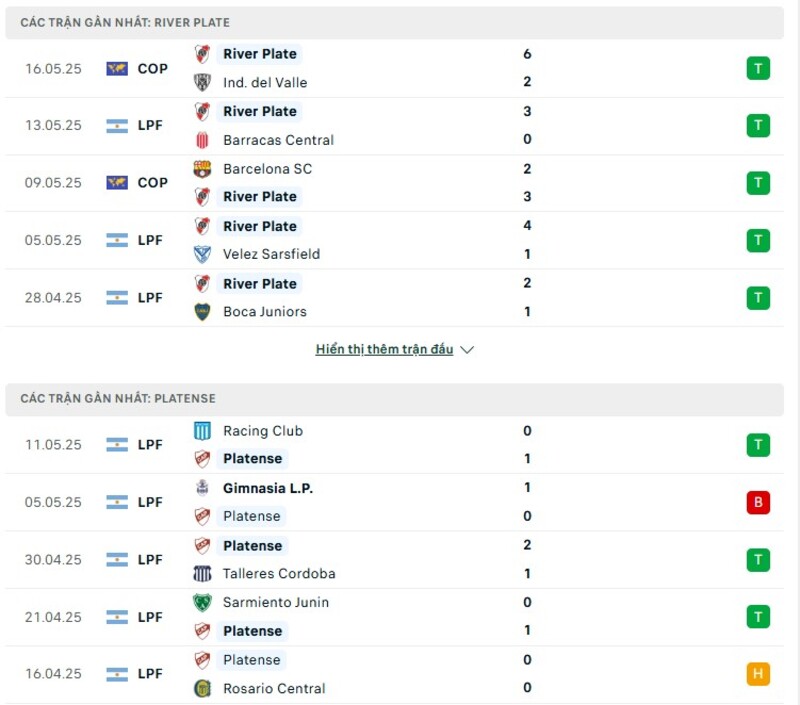Expand more matches with the chevron arrow
Viewport: 800px width, 705px height.
tap(467, 350)
